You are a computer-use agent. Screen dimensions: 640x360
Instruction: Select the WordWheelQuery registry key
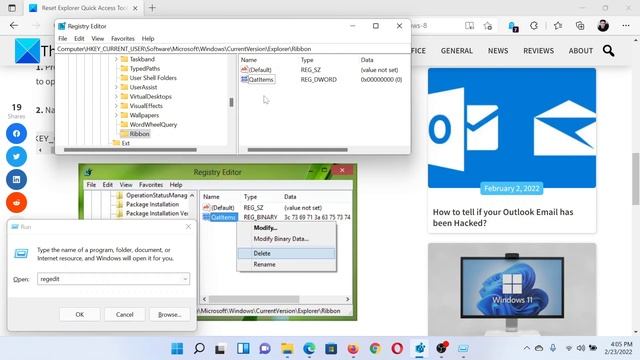(x=153, y=124)
